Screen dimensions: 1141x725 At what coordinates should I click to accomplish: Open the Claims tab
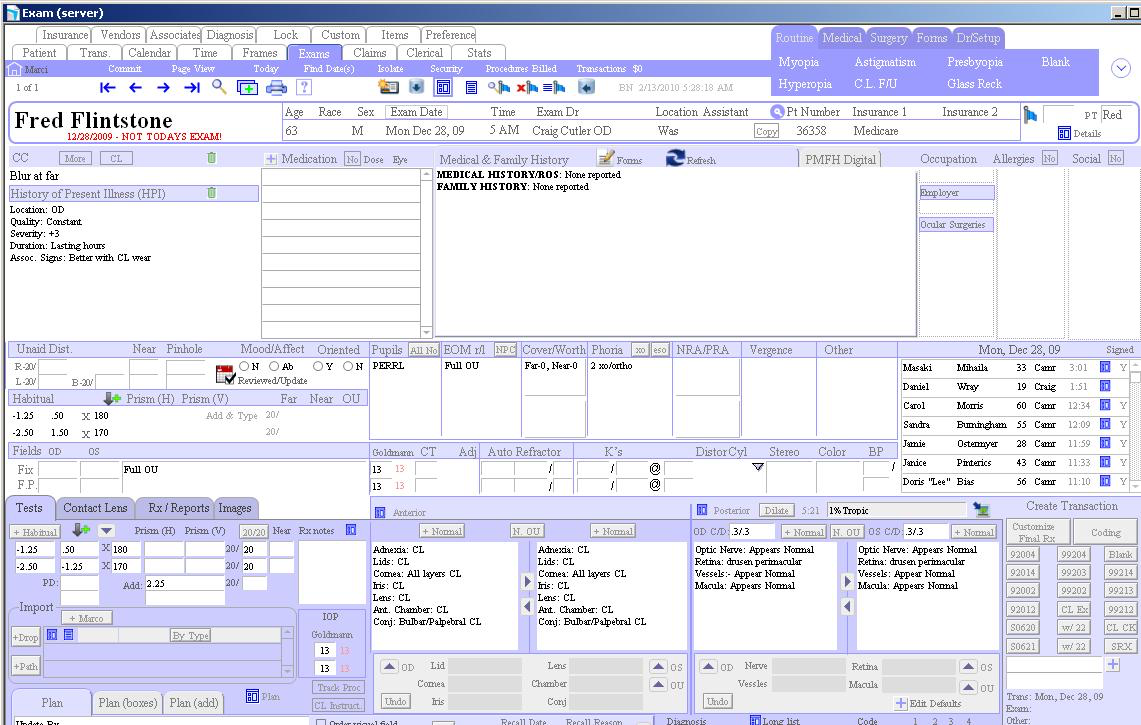(x=370, y=53)
